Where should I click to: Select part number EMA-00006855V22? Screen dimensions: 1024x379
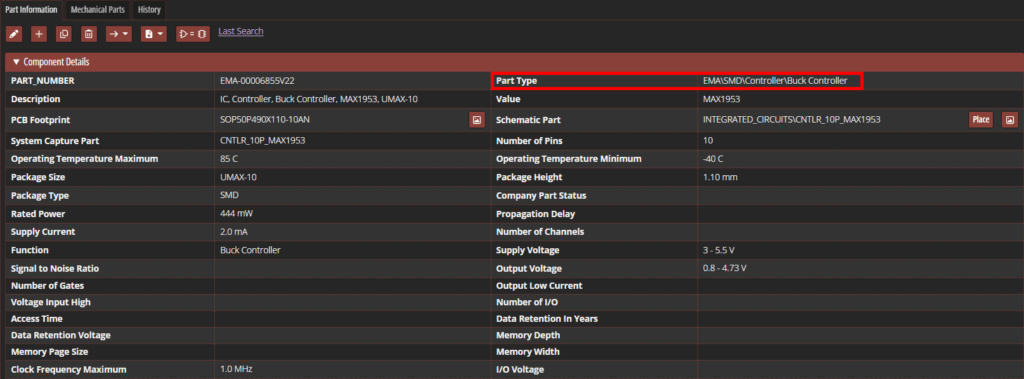coord(258,81)
